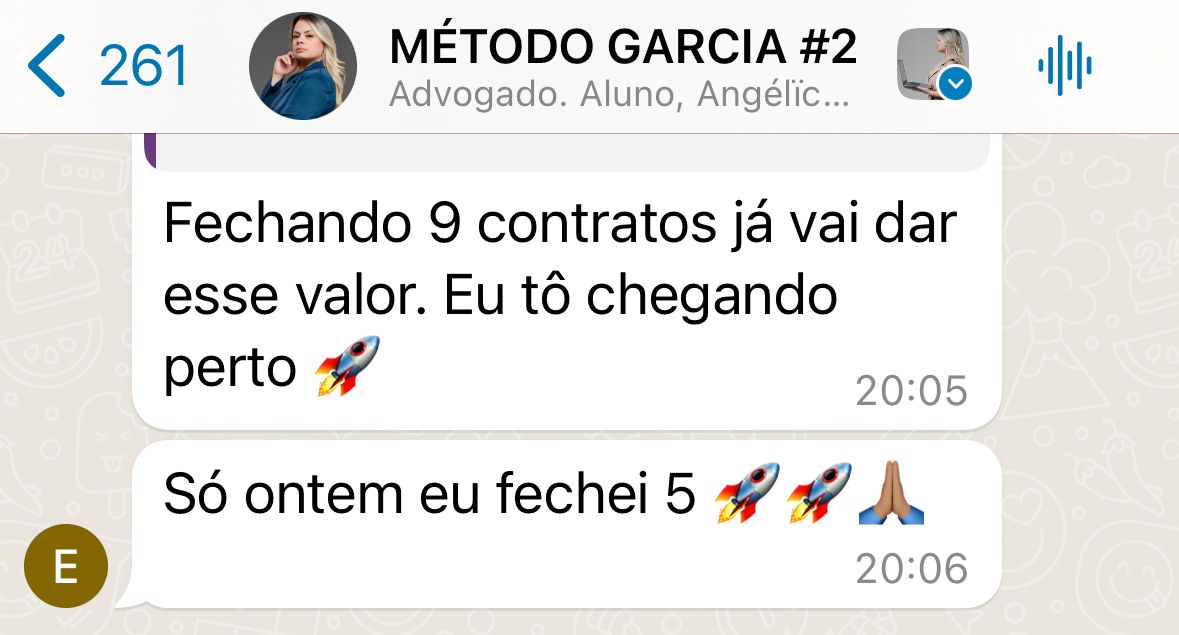The image size is (1179, 635).
Task: Tap the praying hands emoji
Action: pyautogui.click(x=891, y=493)
